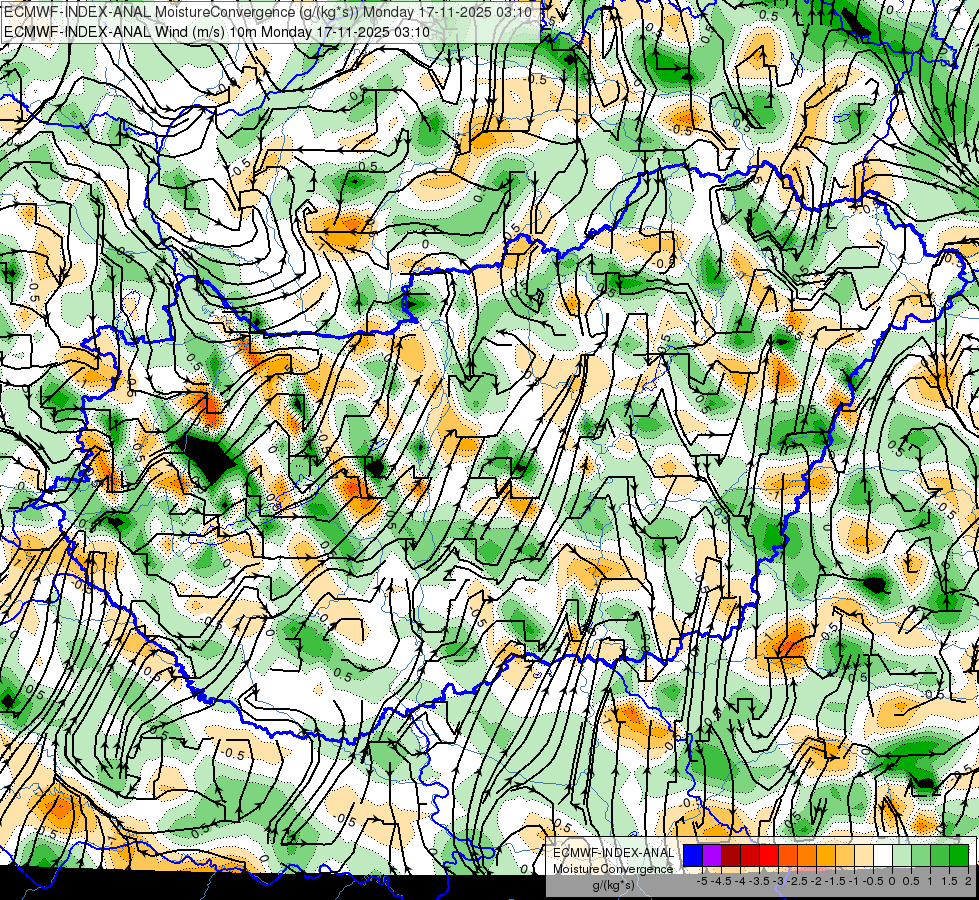Click the legend label MoistureConvergence
Image resolution: width=979 pixels, height=900 pixels.
pos(613,869)
